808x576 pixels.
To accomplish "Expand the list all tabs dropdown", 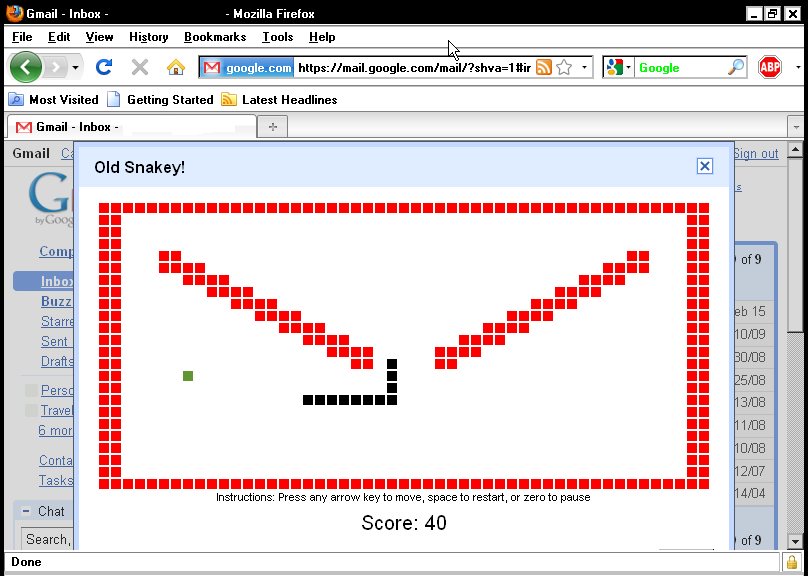I will coord(796,127).
